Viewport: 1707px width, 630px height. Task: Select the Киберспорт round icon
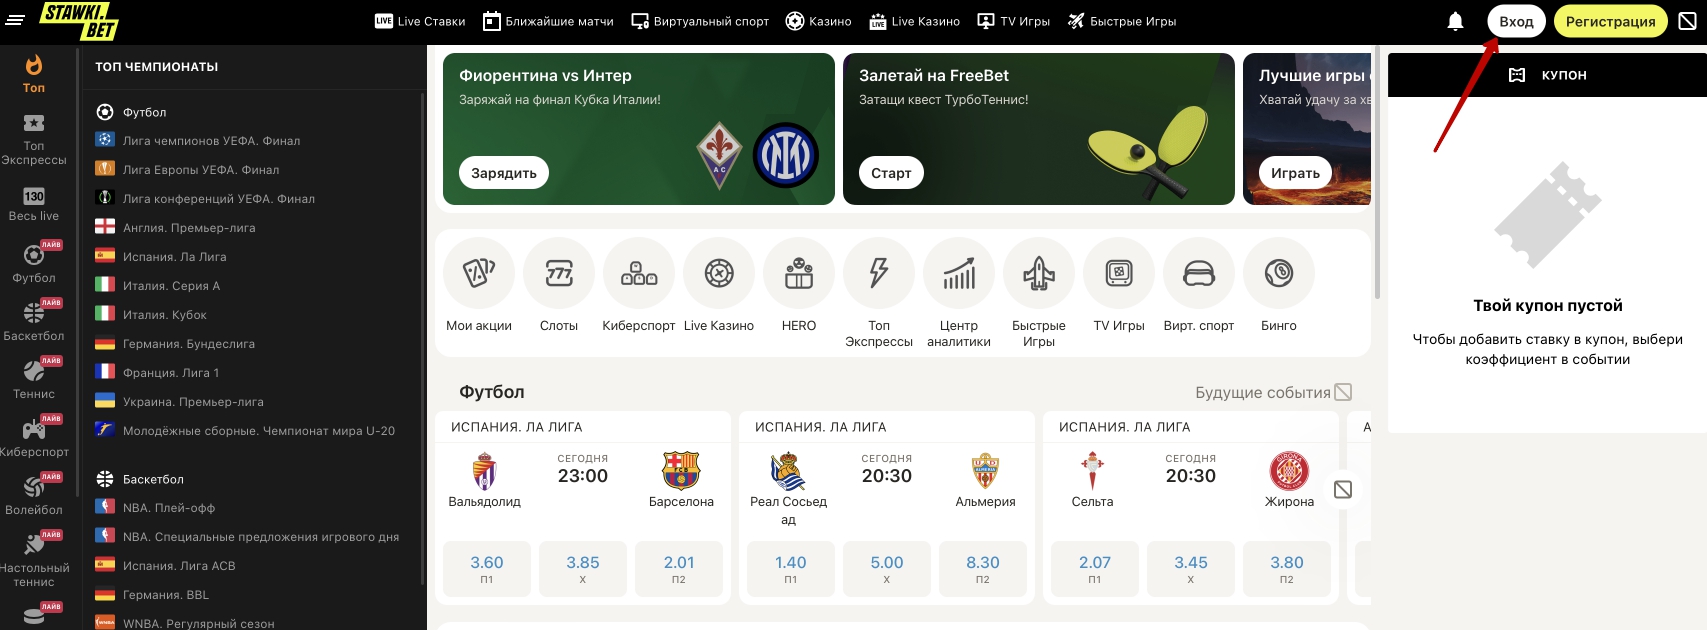tap(639, 273)
